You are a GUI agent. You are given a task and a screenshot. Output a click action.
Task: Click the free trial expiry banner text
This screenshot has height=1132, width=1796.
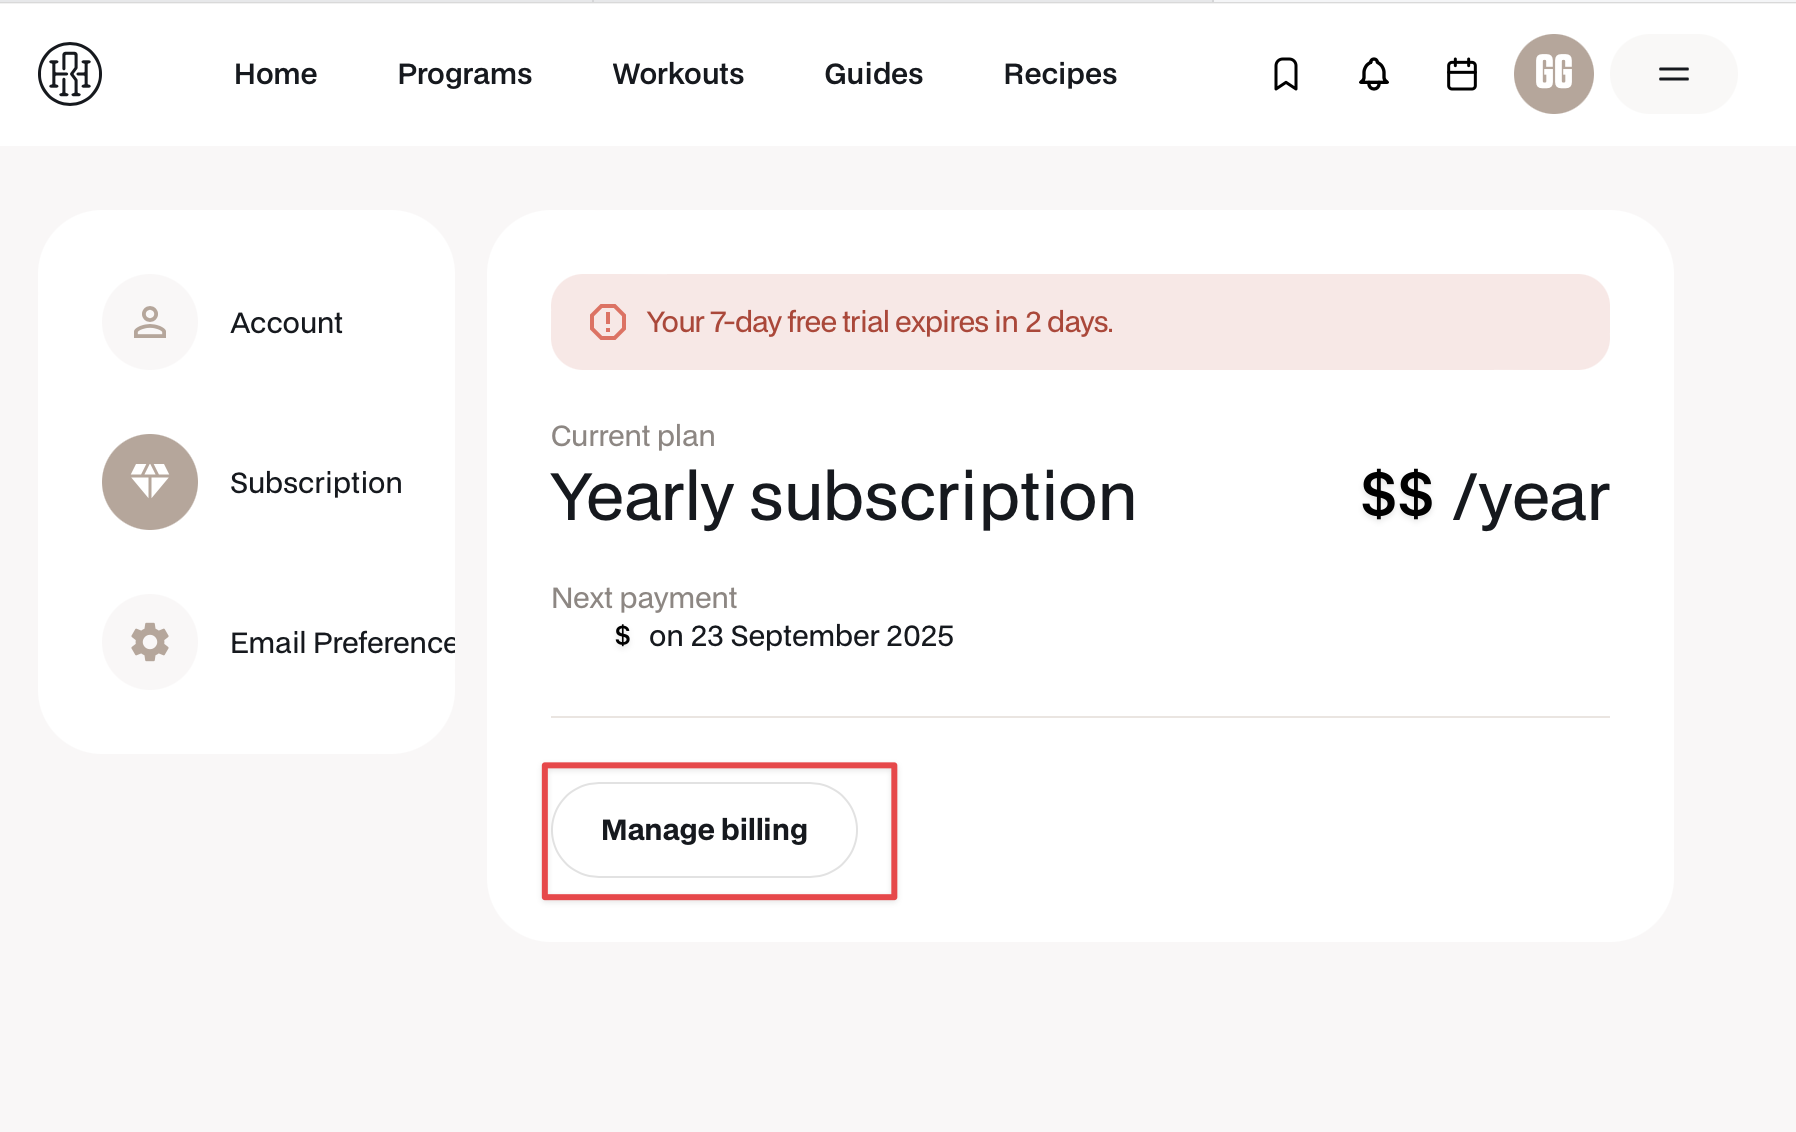point(880,322)
